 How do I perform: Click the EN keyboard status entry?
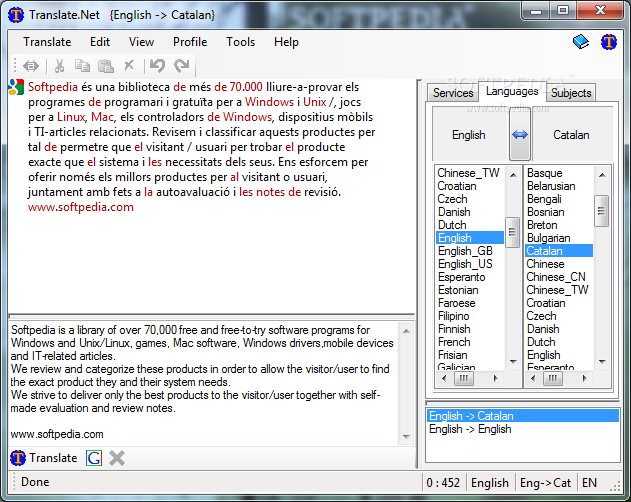(x=590, y=482)
